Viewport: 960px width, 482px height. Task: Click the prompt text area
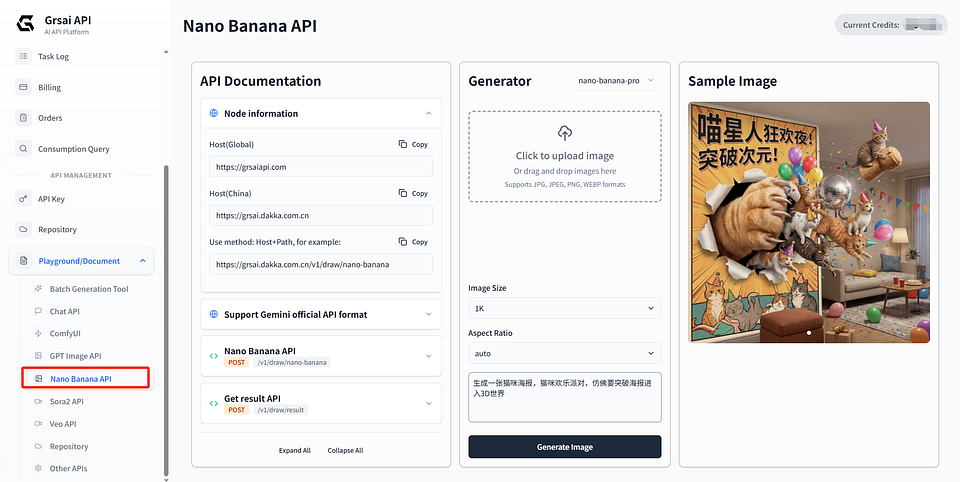click(564, 397)
